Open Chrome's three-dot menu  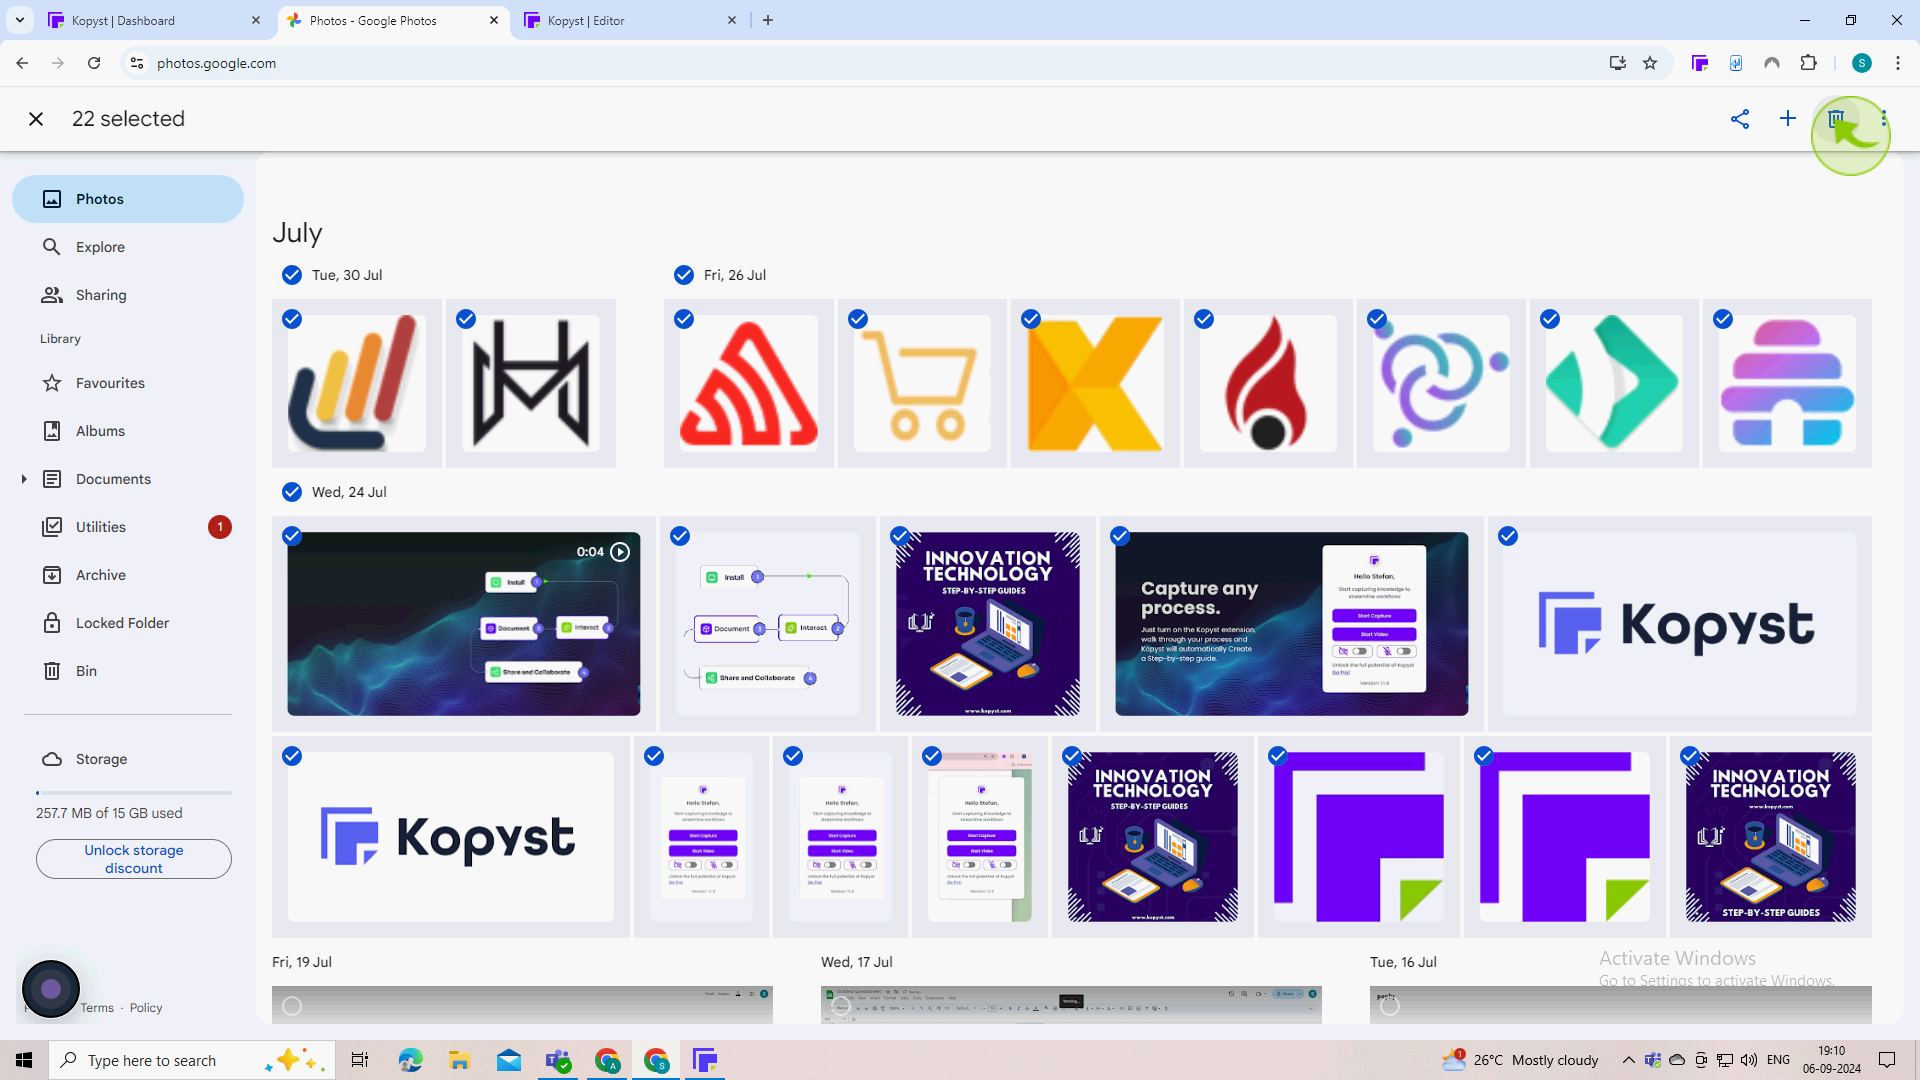click(1898, 63)
